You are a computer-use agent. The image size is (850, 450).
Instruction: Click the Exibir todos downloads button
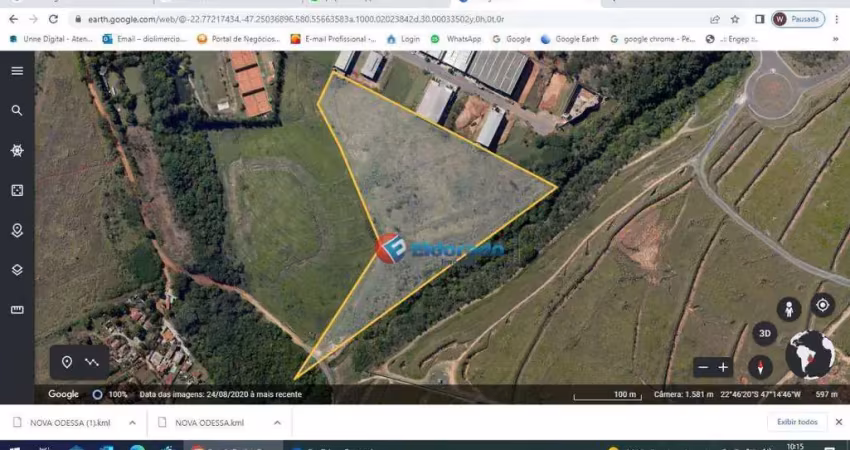click(797, 422)
